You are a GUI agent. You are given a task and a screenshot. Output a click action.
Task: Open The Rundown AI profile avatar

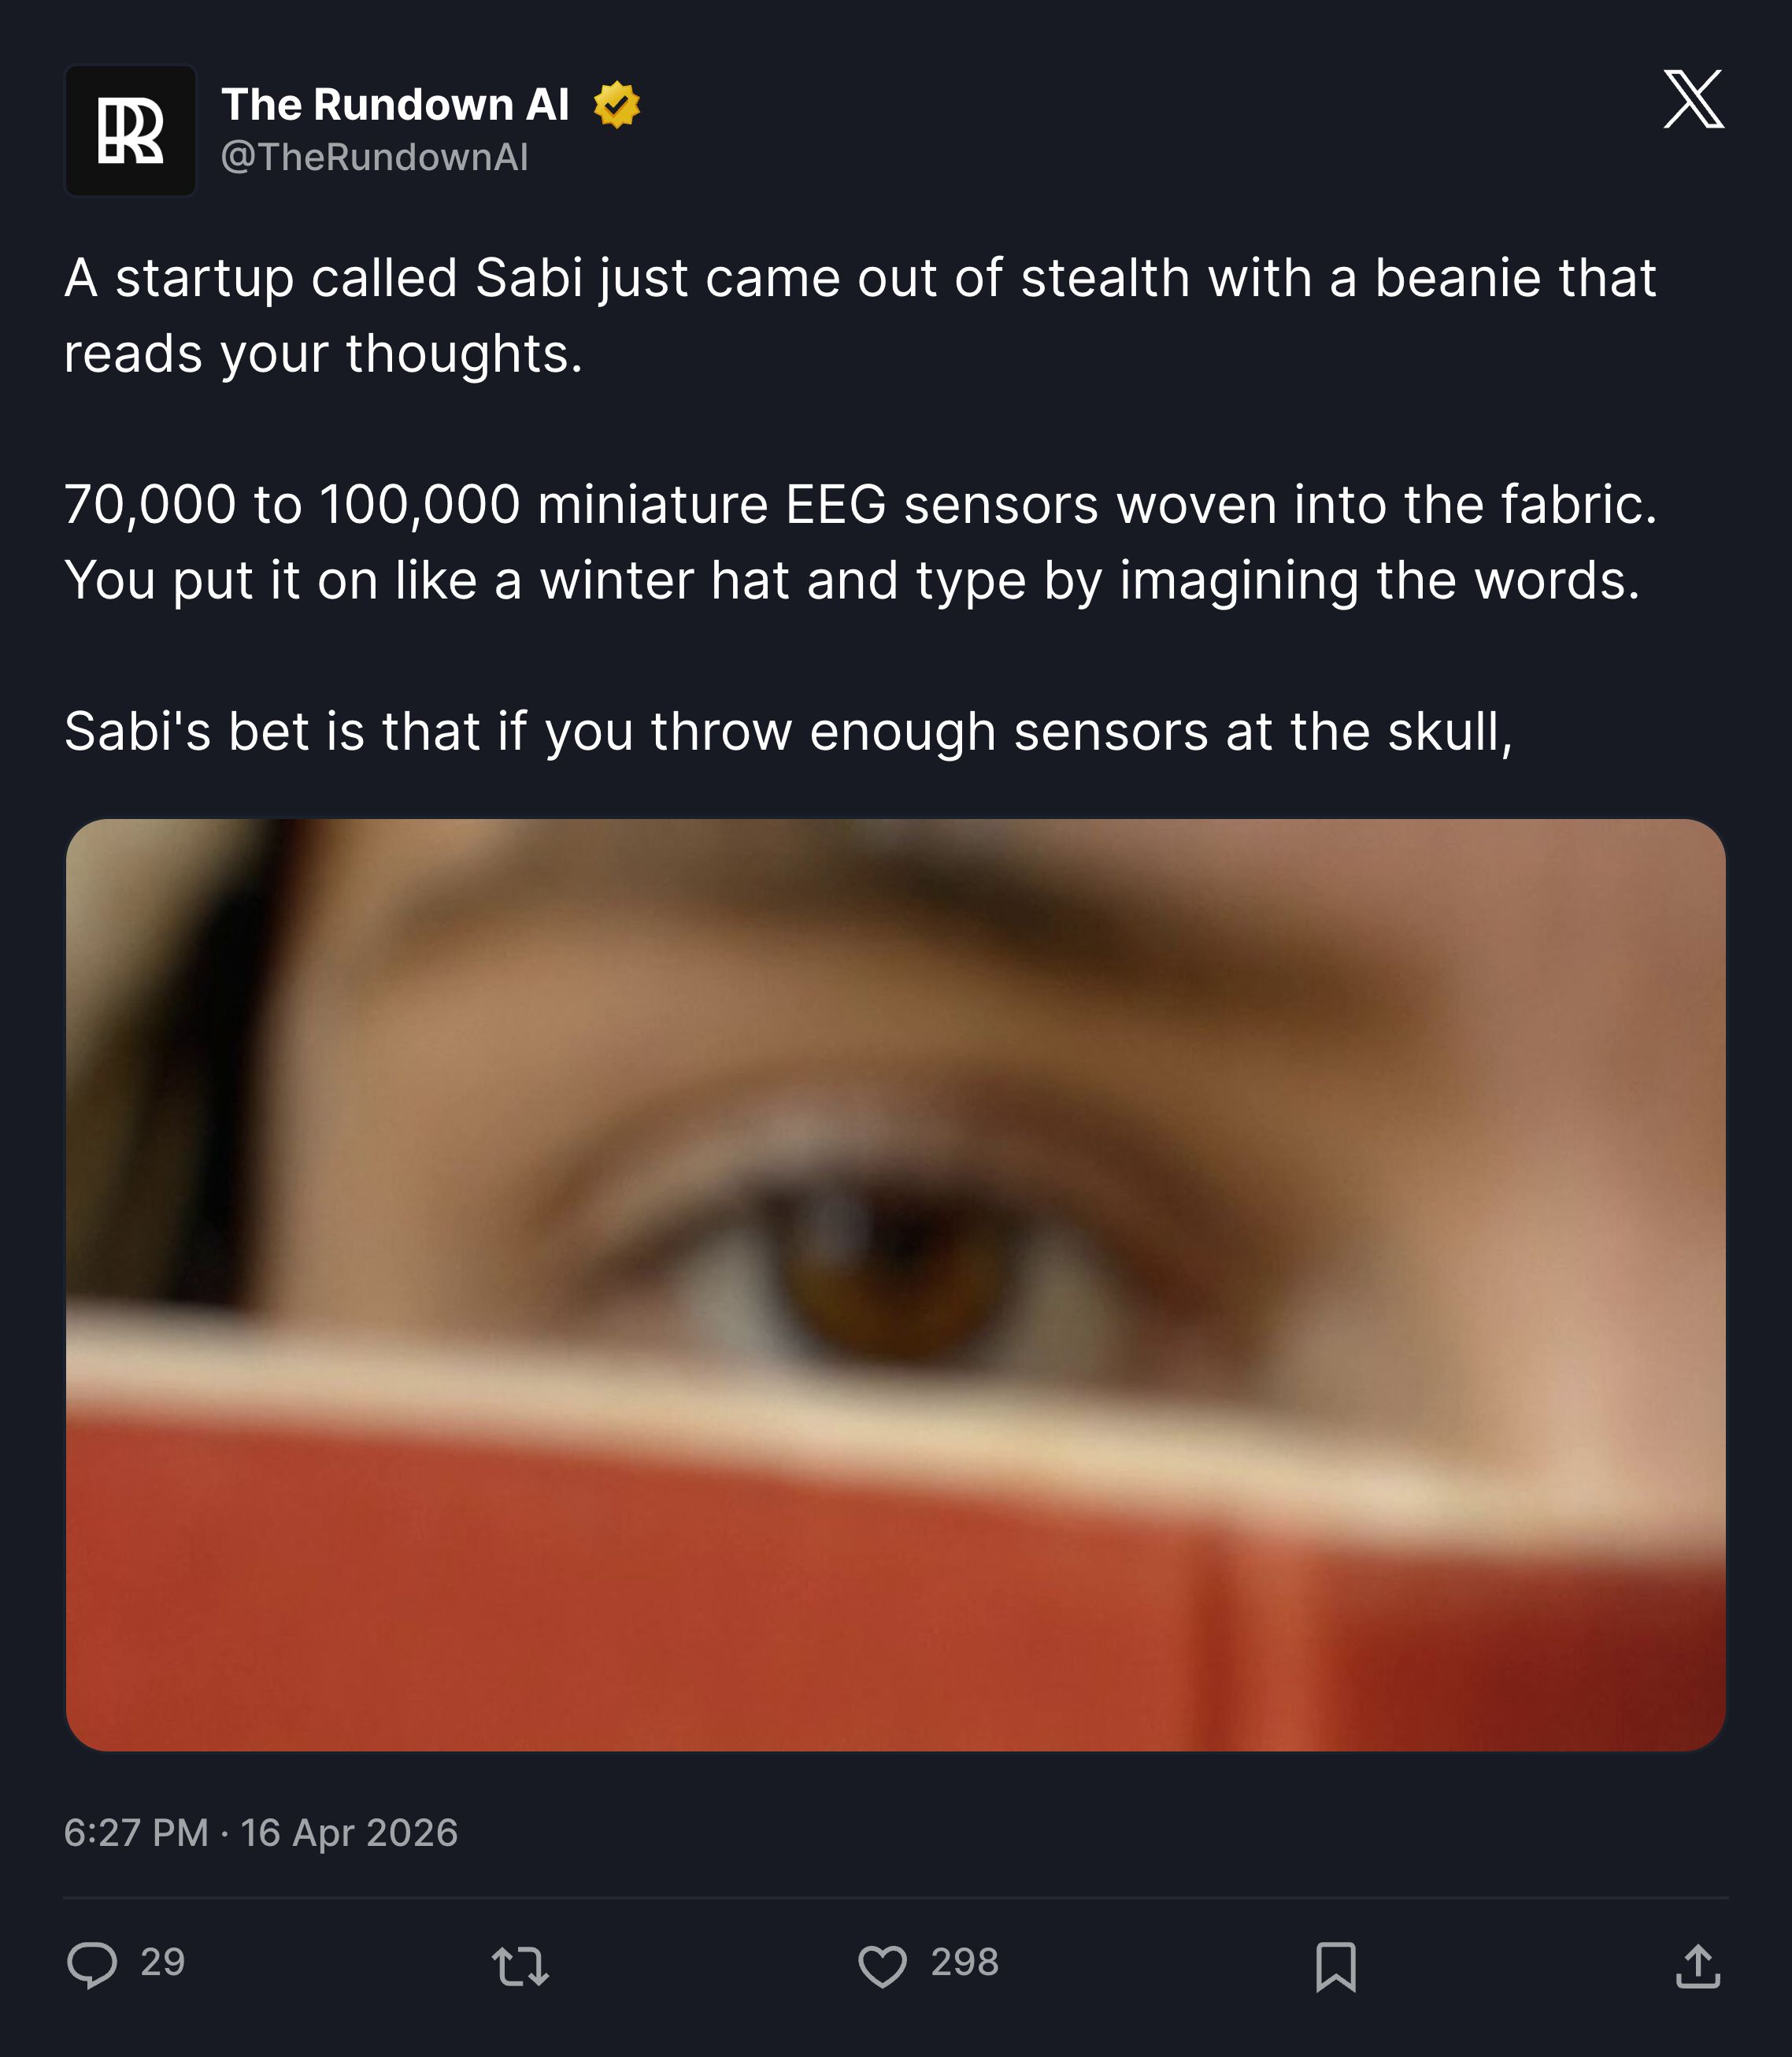pyautogui.click(x=131, y=131)
